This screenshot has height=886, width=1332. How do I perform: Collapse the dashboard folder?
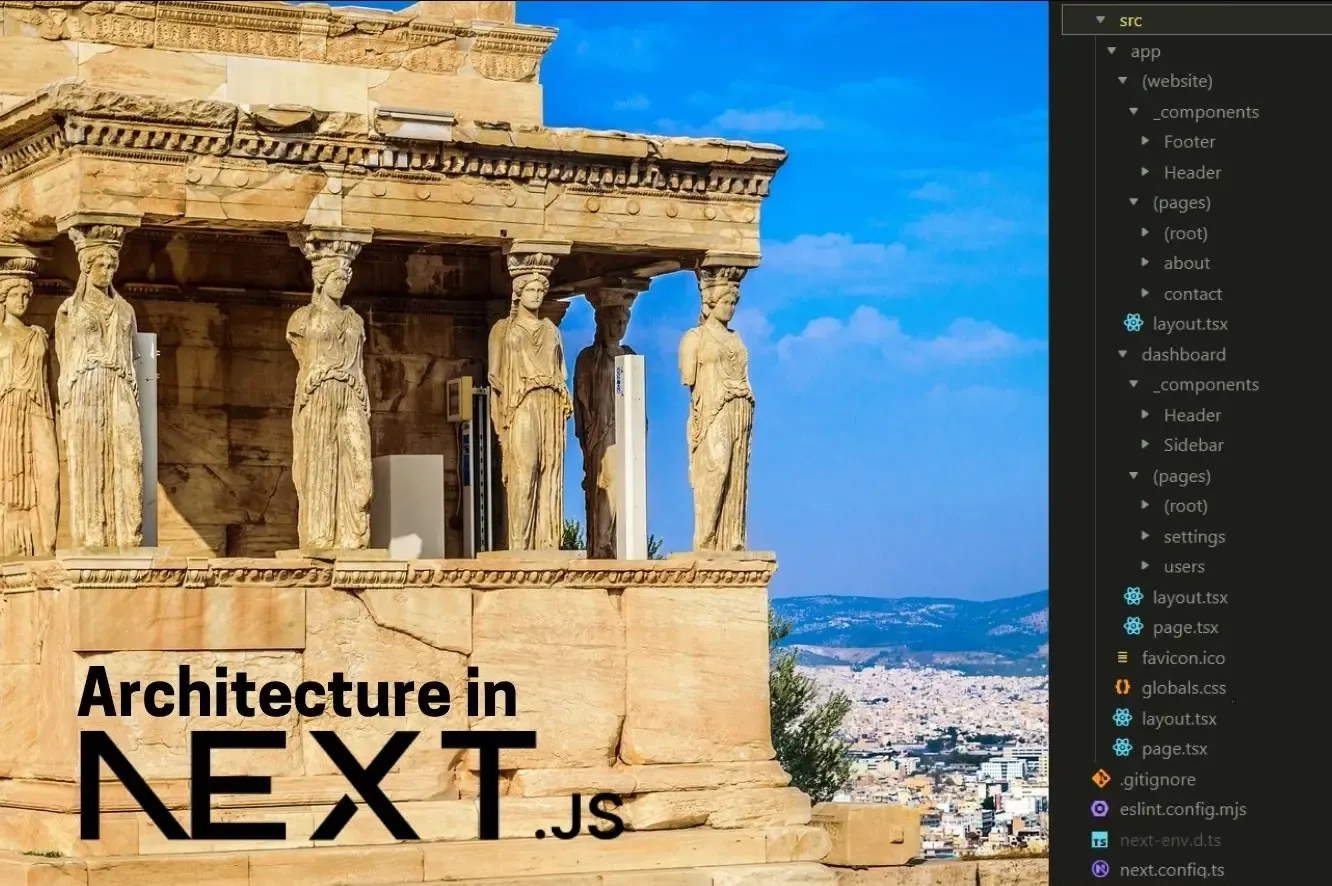(x=1122, y=354)
